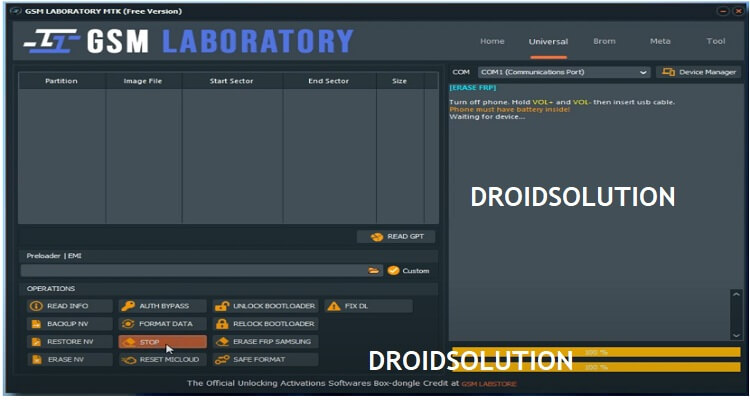Click the RESTORE NV button
750x400 pixels.
70,342
